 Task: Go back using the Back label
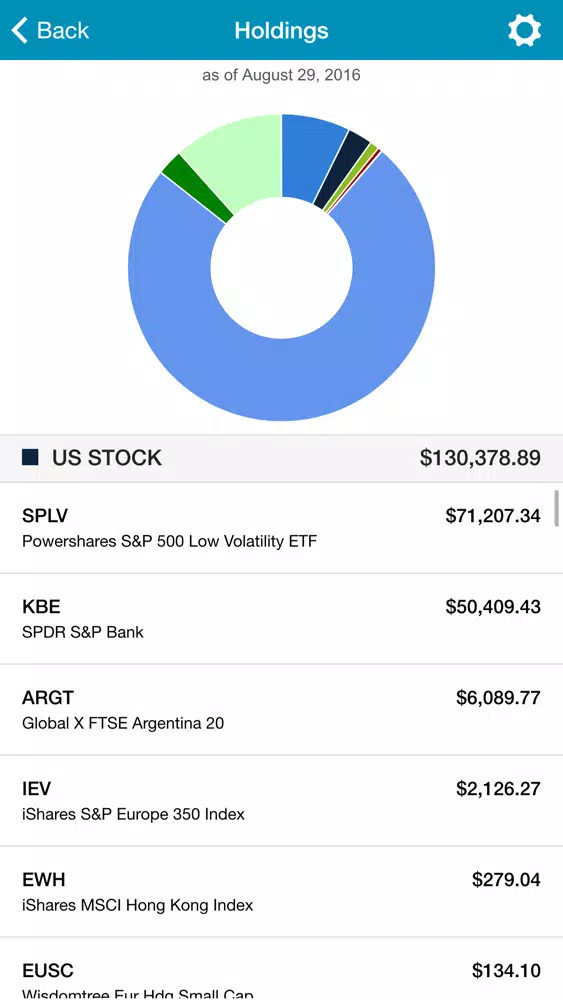(62, 30)
